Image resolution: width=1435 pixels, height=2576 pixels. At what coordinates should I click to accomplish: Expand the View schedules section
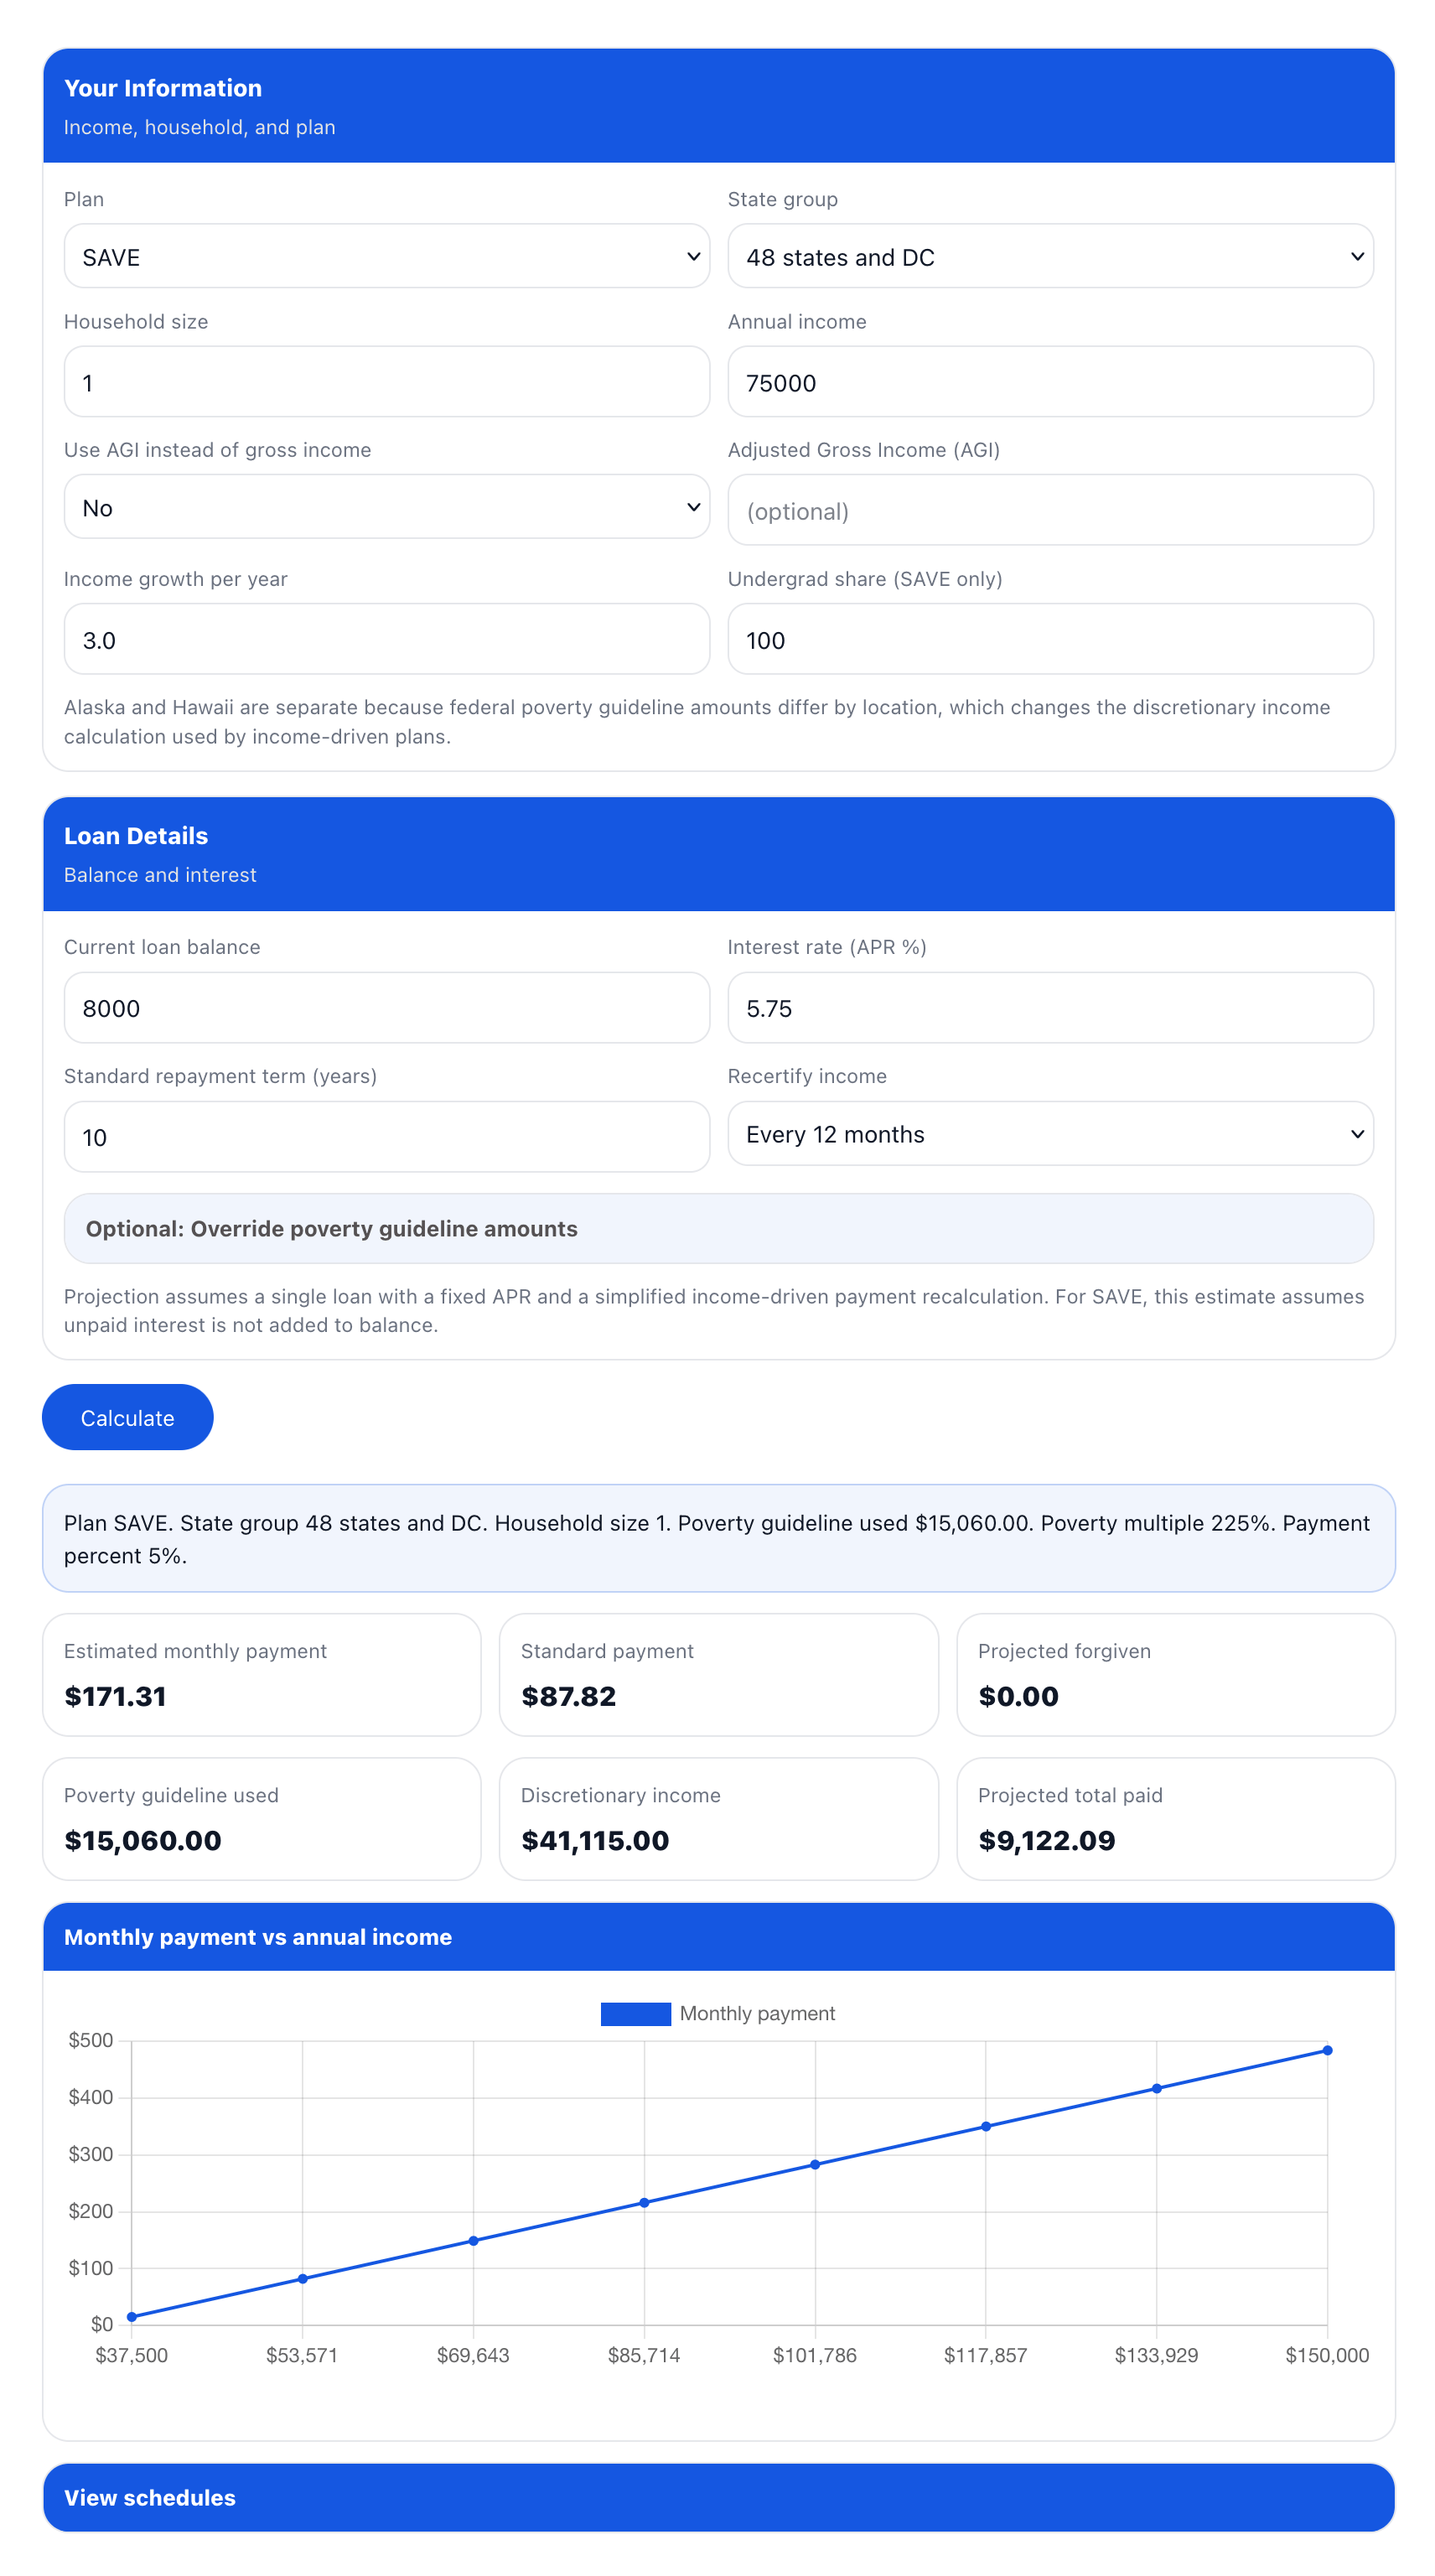(x=718, y=2498)
